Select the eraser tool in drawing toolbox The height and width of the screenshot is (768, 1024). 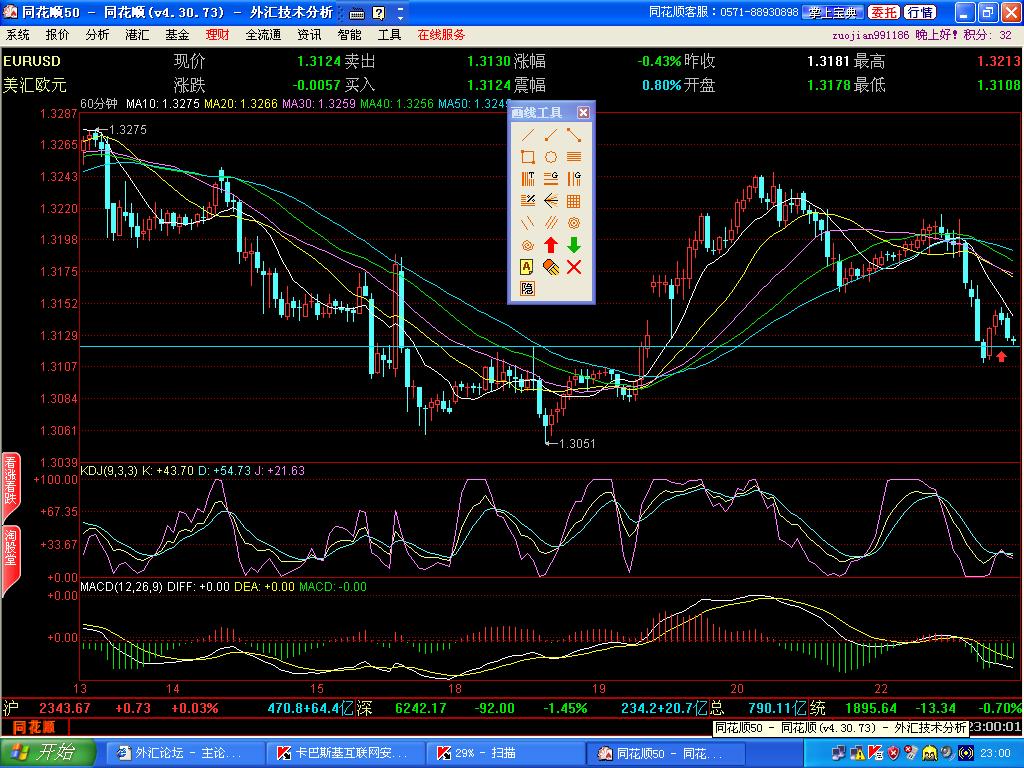[x=551, y=266]
